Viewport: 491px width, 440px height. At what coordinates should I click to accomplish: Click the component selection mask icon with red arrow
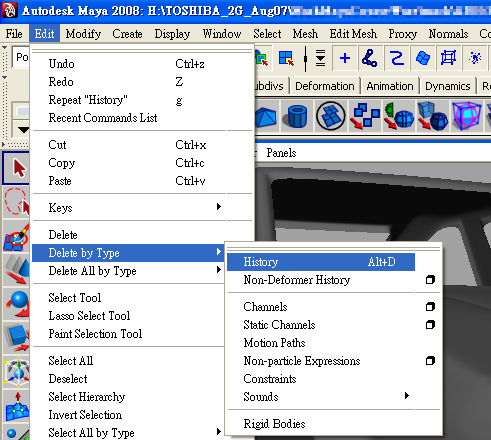[286, 58]
